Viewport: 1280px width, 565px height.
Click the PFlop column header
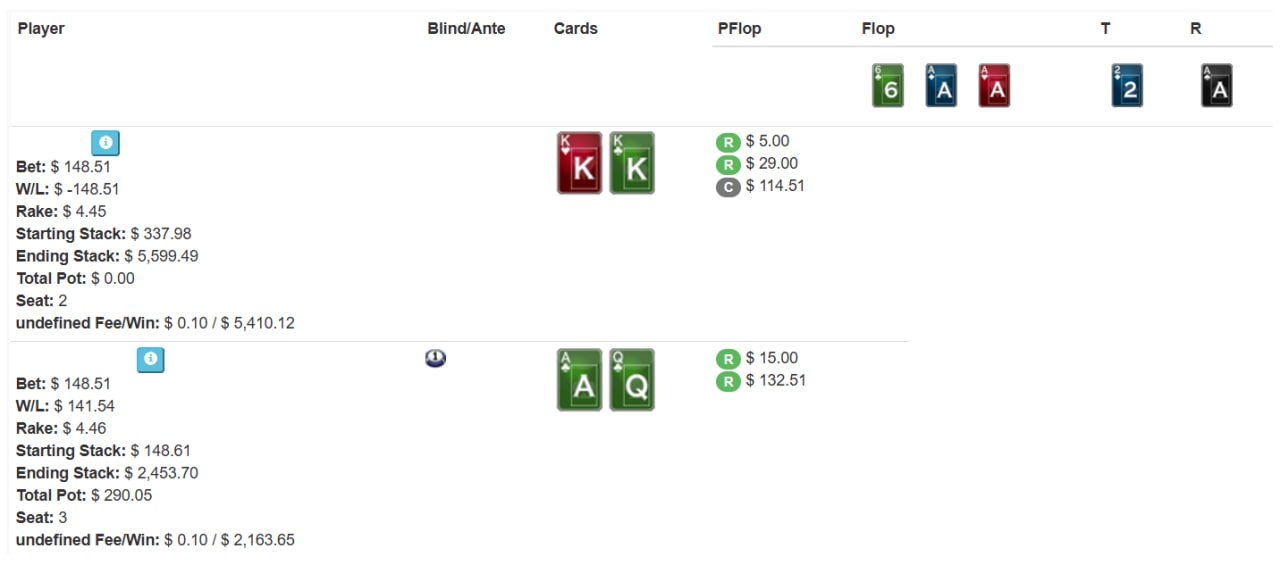tap(739, 29)
